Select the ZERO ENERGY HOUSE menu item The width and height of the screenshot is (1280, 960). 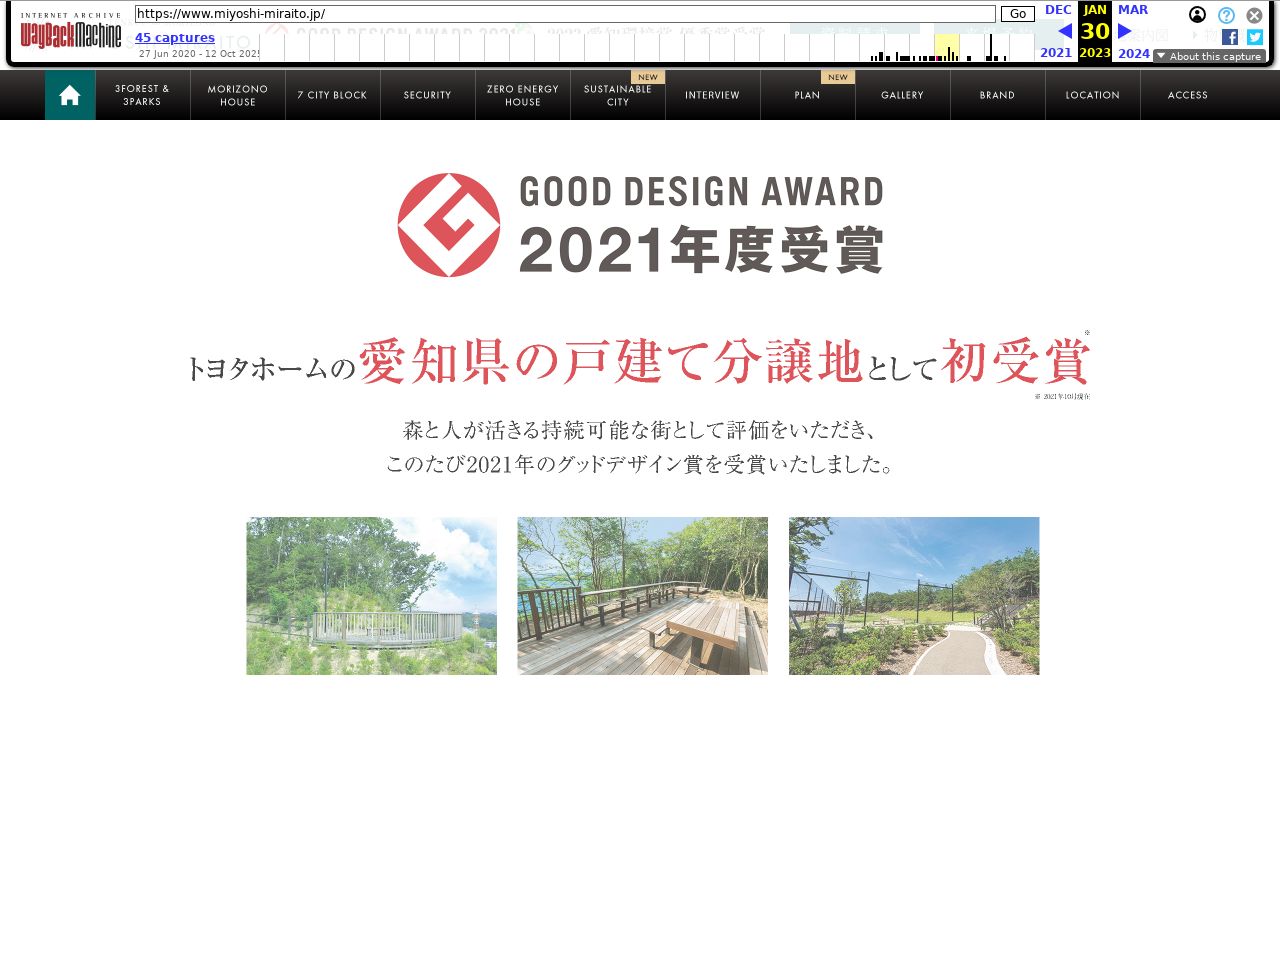click(x=523, y=95)
